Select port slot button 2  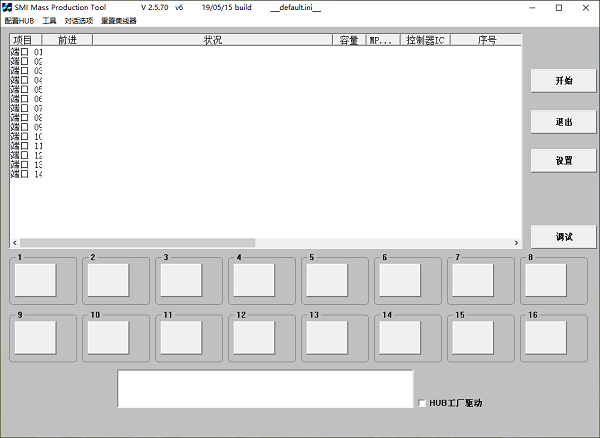[x=108, y=280]
